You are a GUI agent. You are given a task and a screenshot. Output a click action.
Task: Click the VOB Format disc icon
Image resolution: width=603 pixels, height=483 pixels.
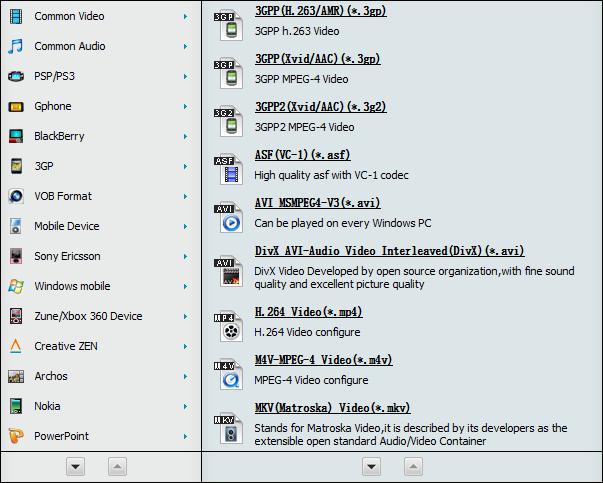click(x=16, y=197)
